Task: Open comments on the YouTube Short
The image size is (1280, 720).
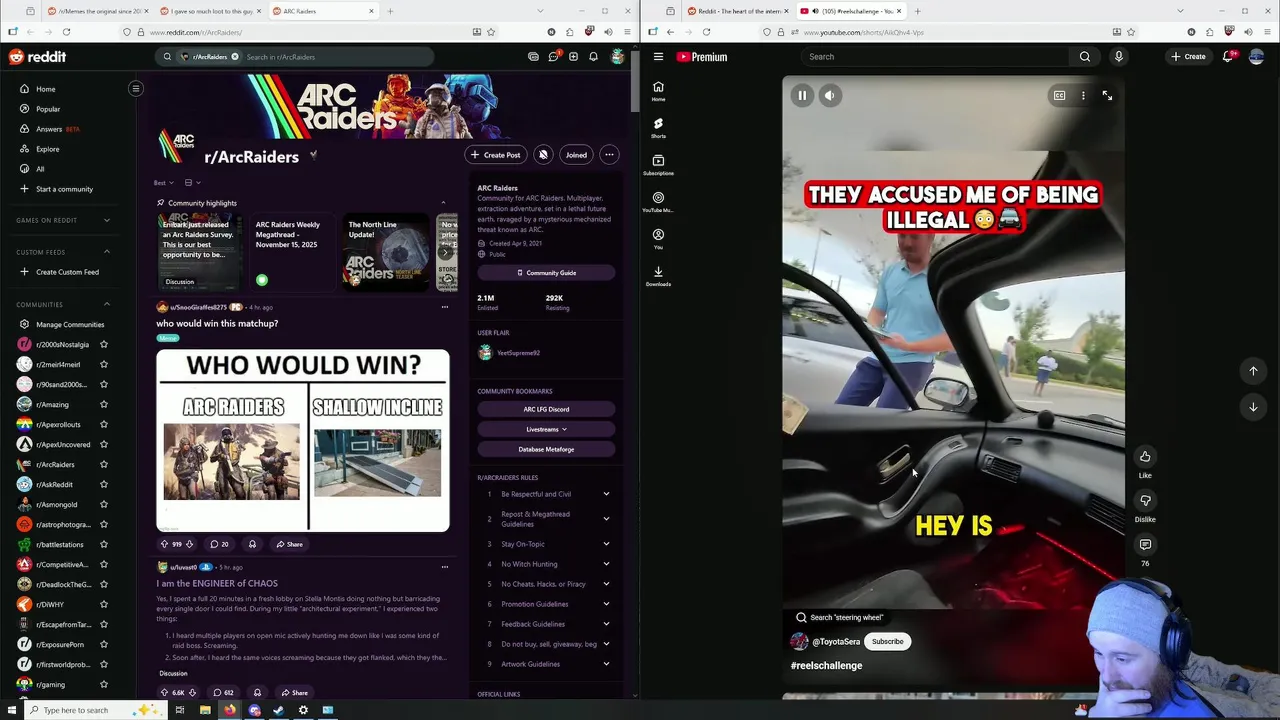Action: (x=1145, y=545)
